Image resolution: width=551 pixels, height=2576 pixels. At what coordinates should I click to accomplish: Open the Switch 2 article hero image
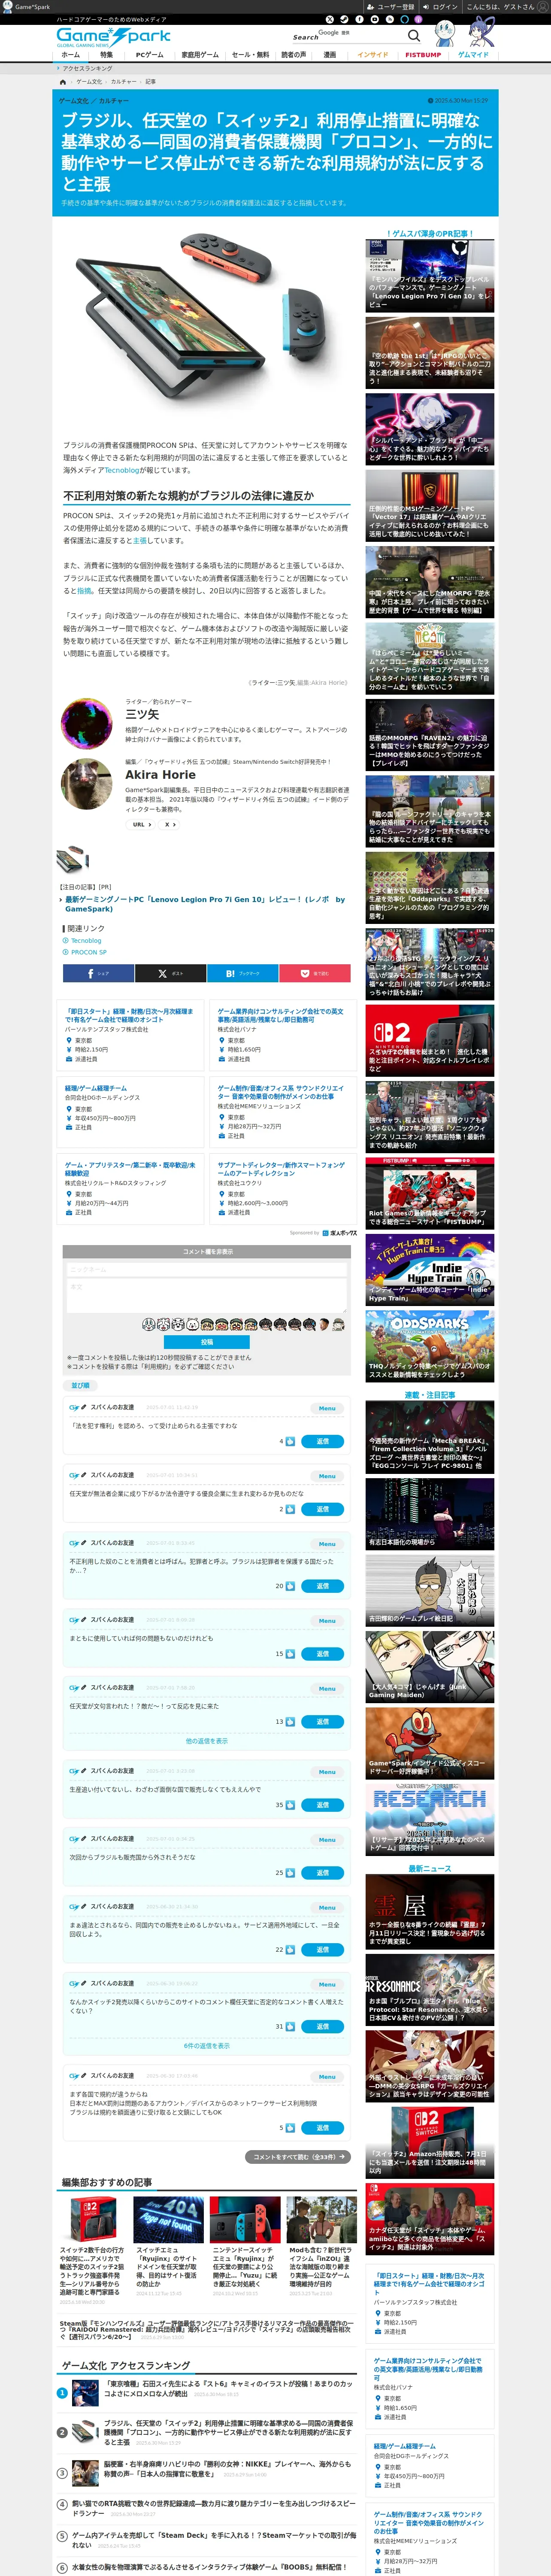point(206,325)
